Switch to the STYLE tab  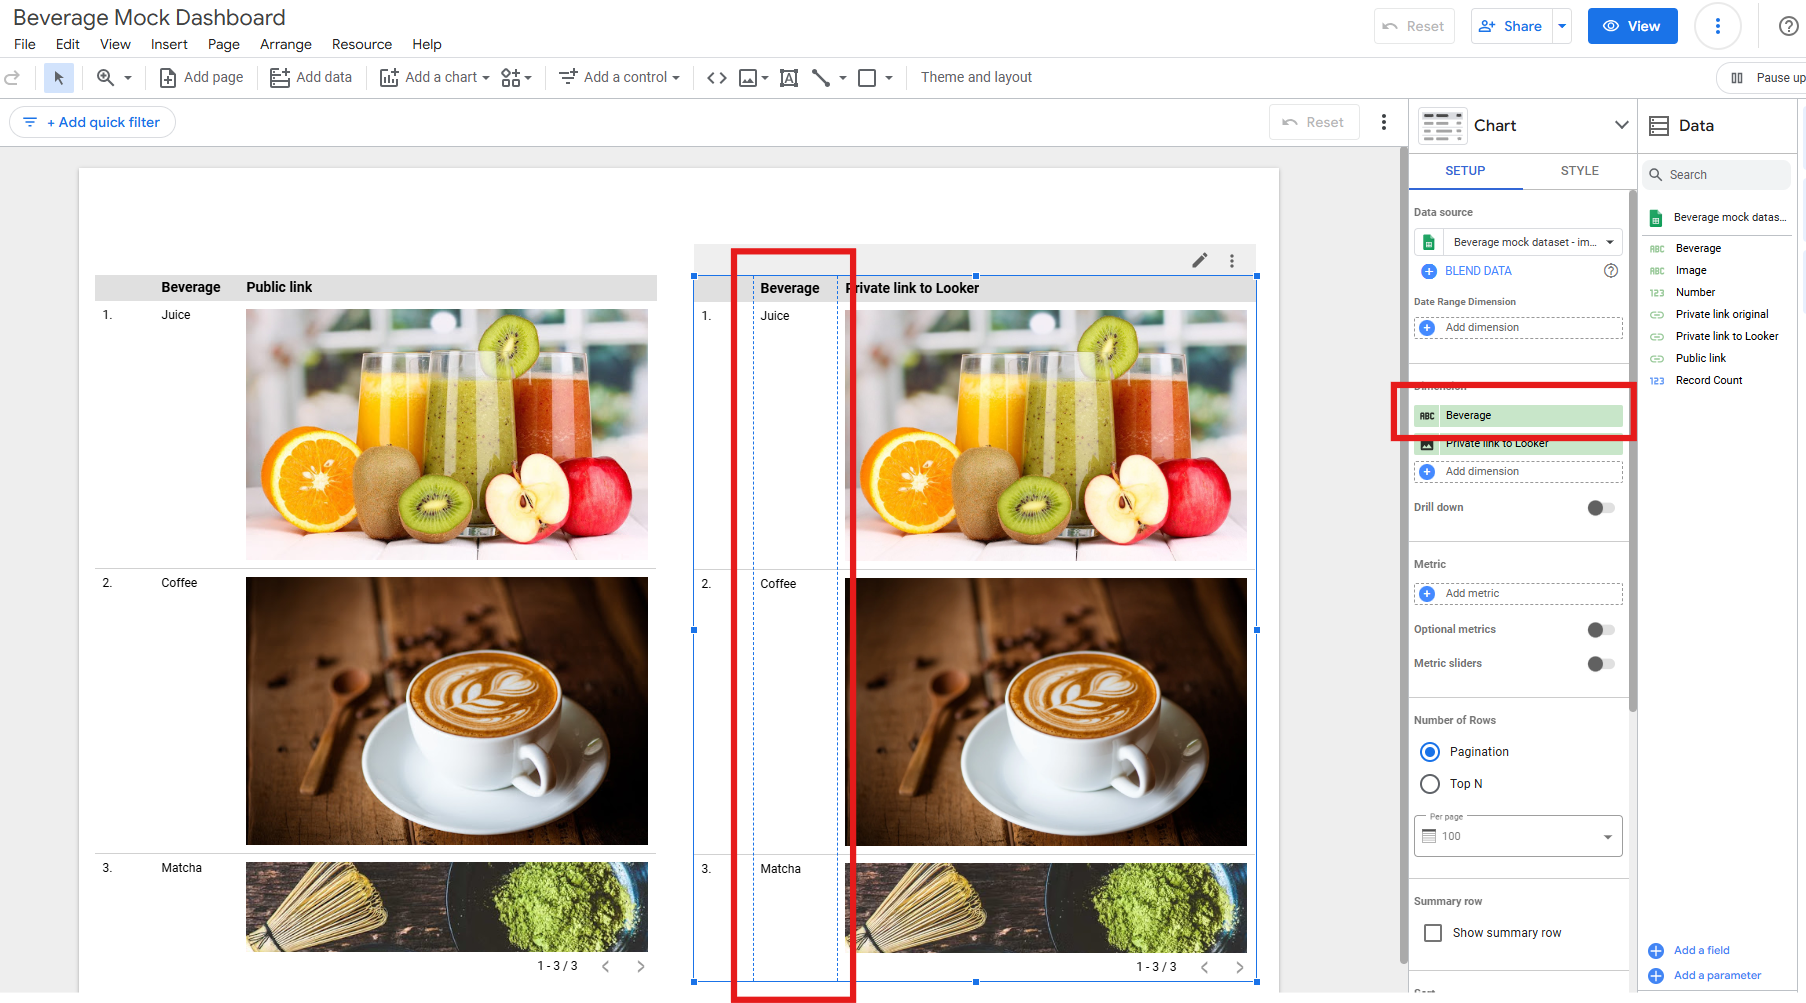tap(1579, 171)
